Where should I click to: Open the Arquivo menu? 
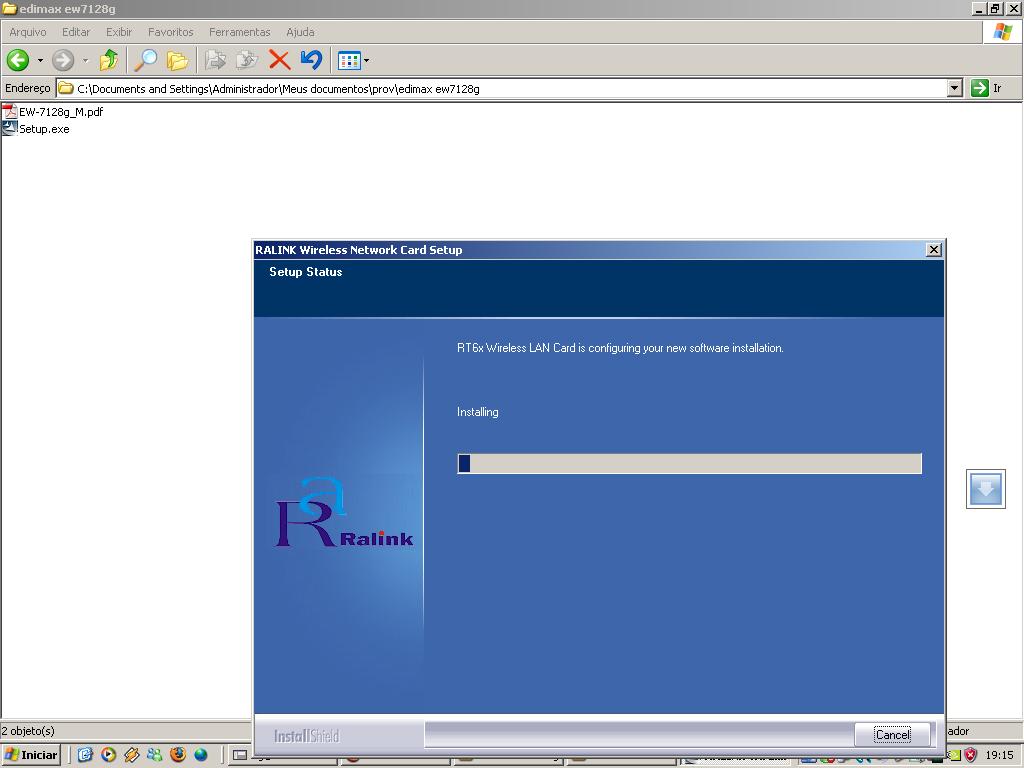tap(27, 32)
